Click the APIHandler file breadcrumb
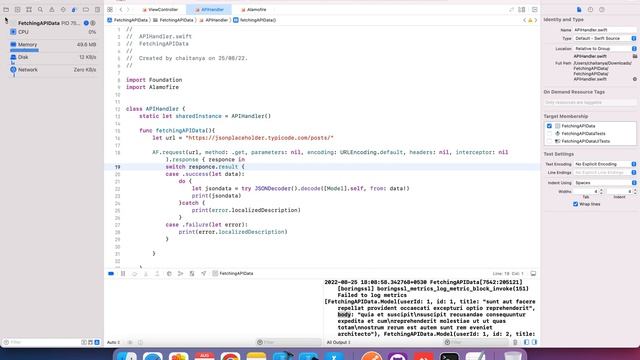 (x=213, y=20)
